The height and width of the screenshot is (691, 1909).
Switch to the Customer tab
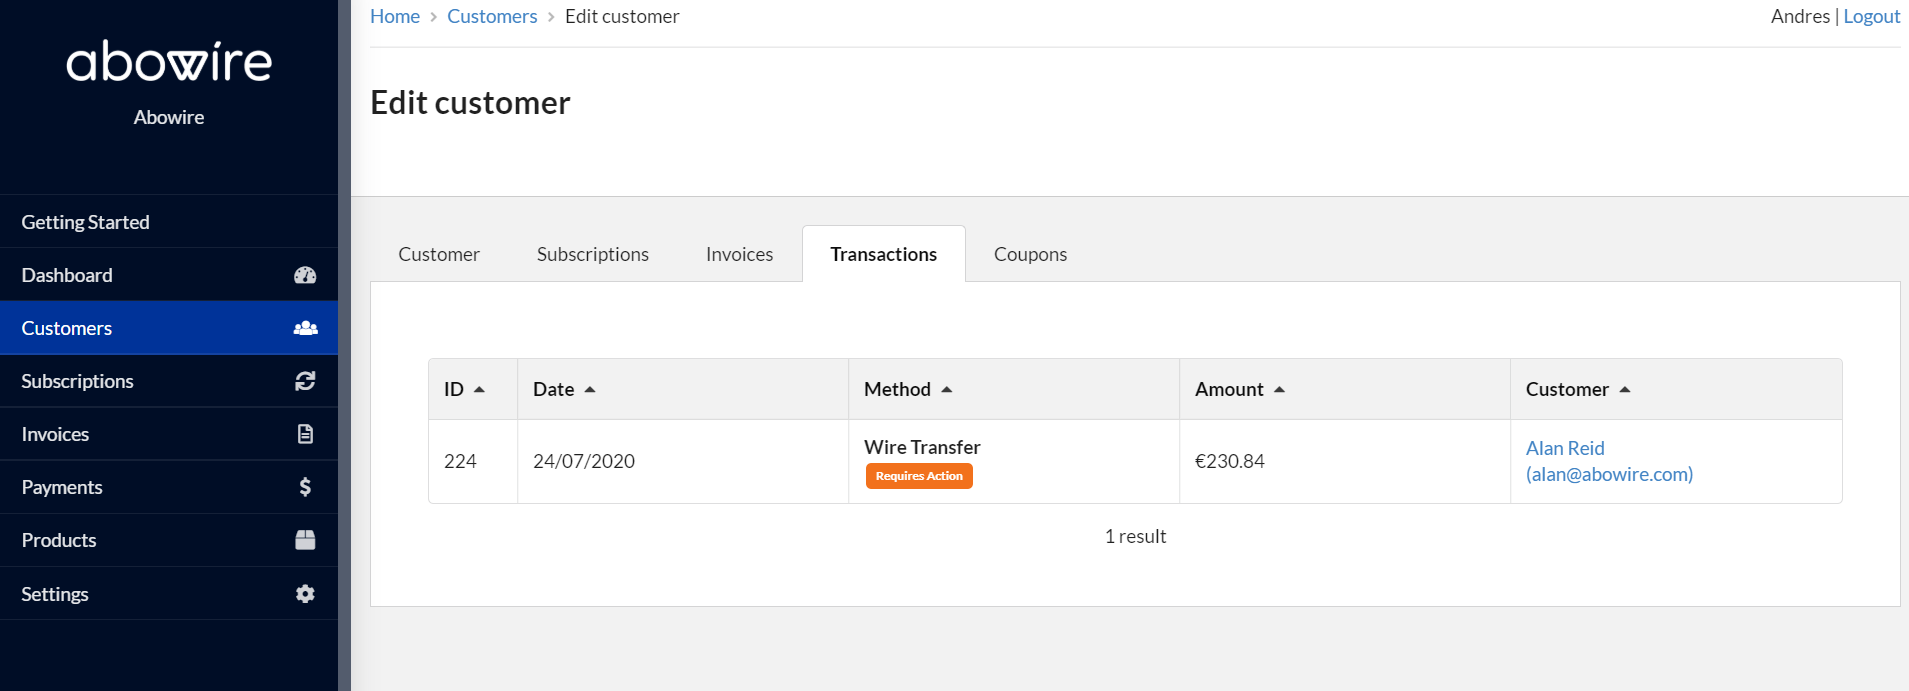[439, 254]
